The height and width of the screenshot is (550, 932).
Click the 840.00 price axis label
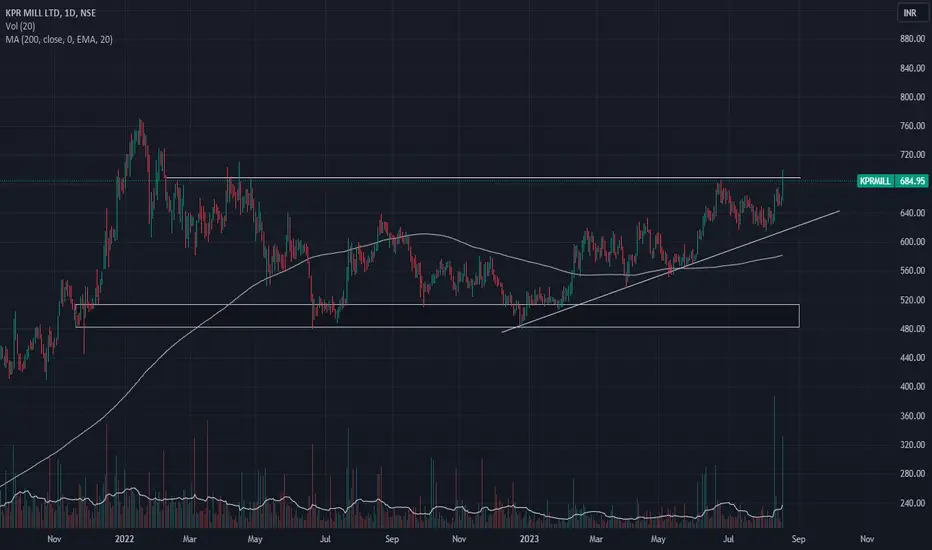[x=912, y=68]
